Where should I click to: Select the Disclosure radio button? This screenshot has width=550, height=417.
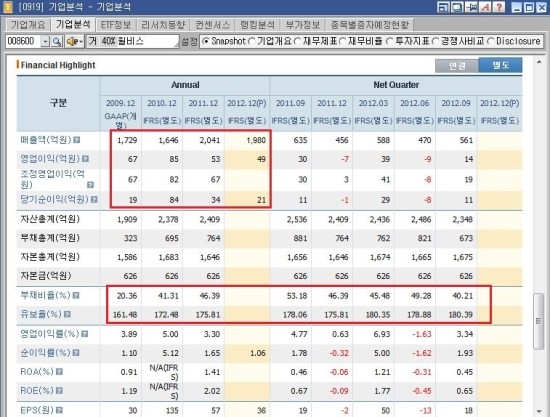(x=491, y=41)
